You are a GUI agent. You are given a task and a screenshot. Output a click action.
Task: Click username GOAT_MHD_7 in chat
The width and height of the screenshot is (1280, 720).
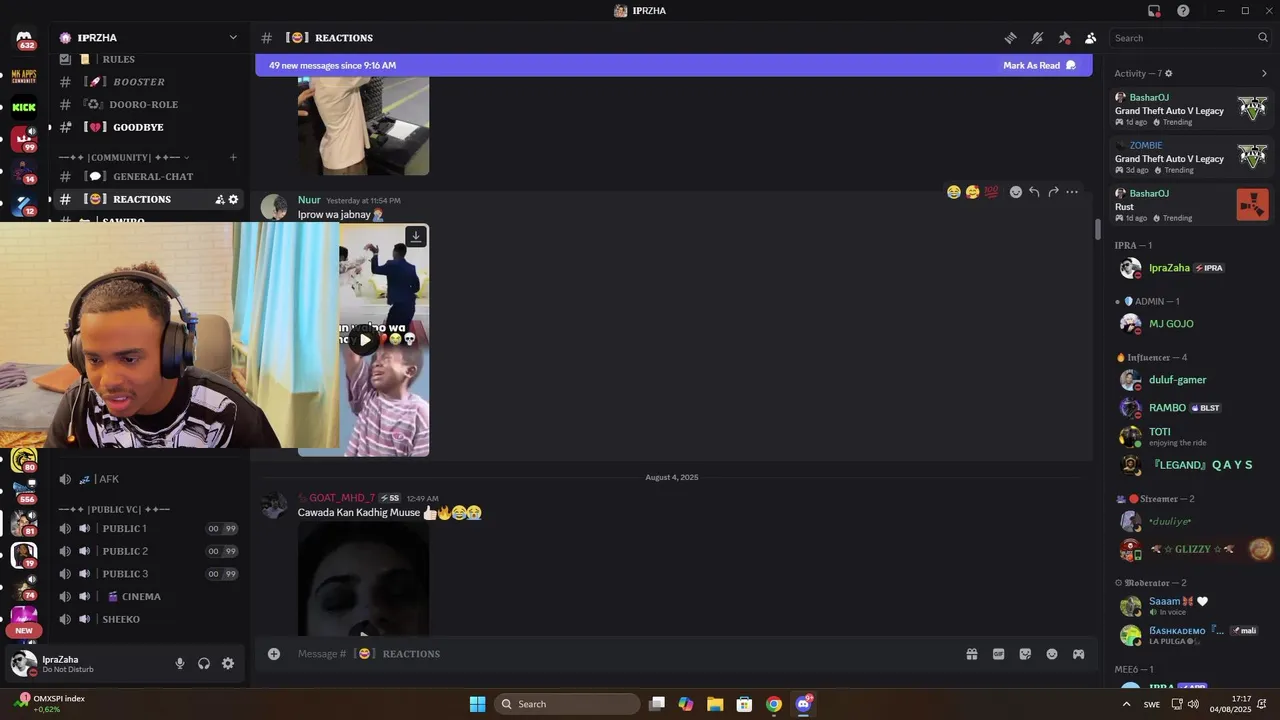point(341,498)
